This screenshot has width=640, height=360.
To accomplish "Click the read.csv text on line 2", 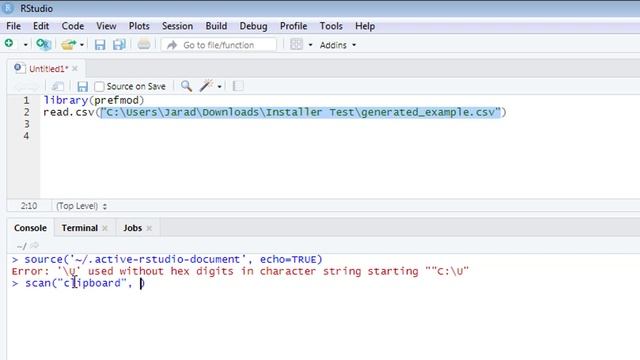I will (x=69, y=112).
